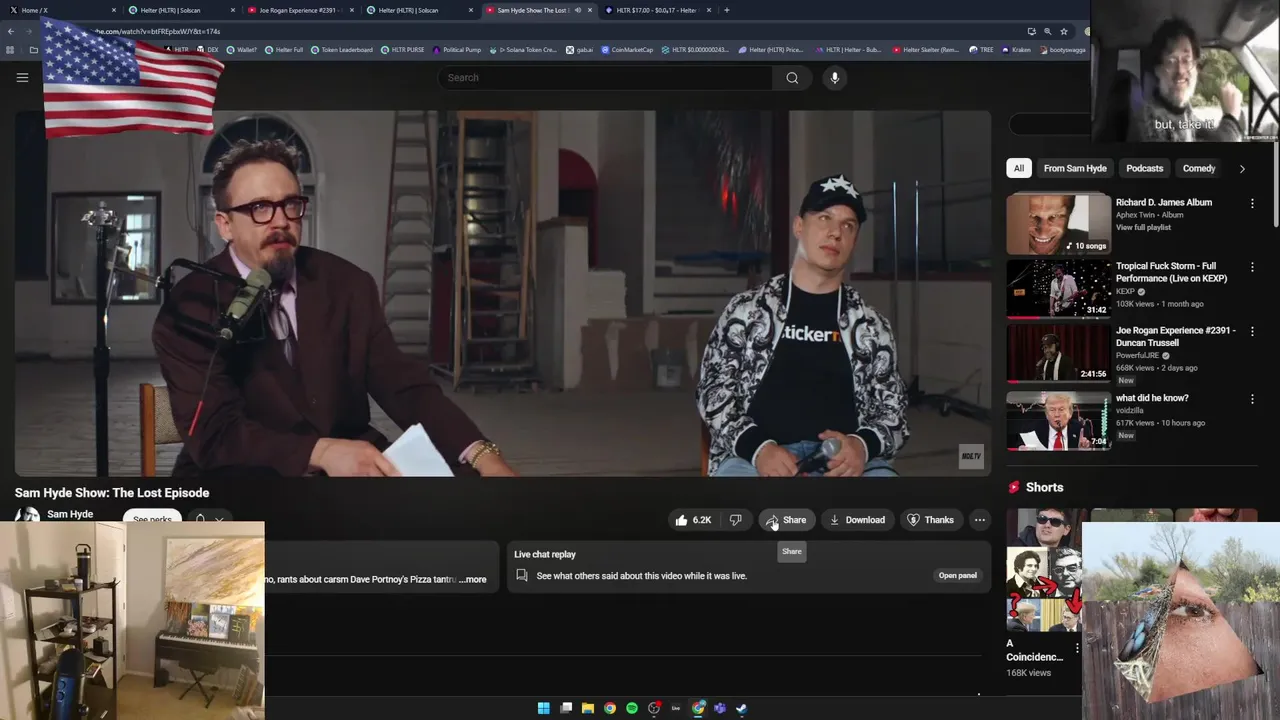Expand the video description with ...more

pyautogui.click(x=473, y=579)
